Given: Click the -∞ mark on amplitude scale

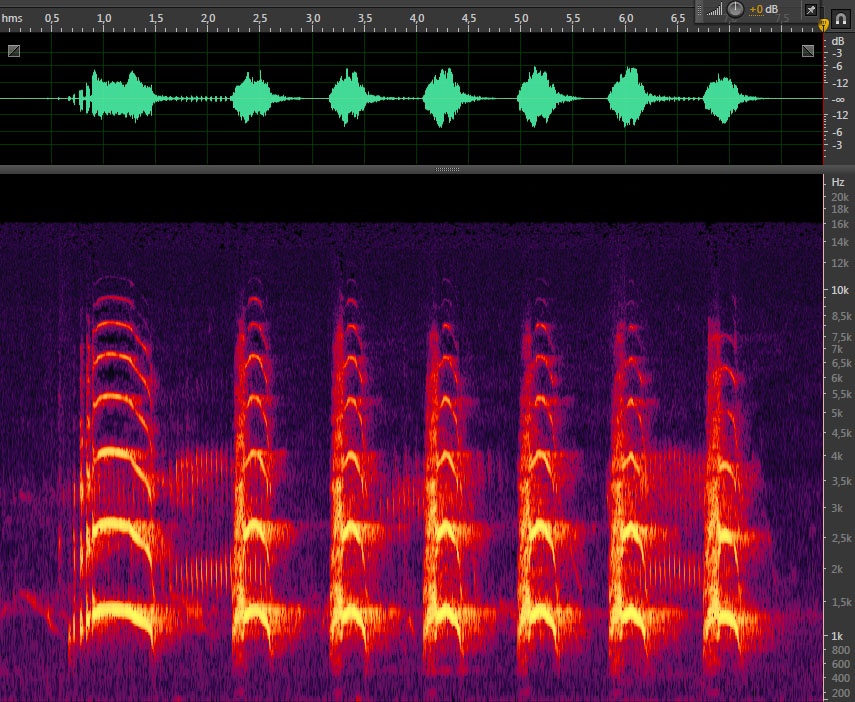Looking at the screenshot, I should pos(838,99).
